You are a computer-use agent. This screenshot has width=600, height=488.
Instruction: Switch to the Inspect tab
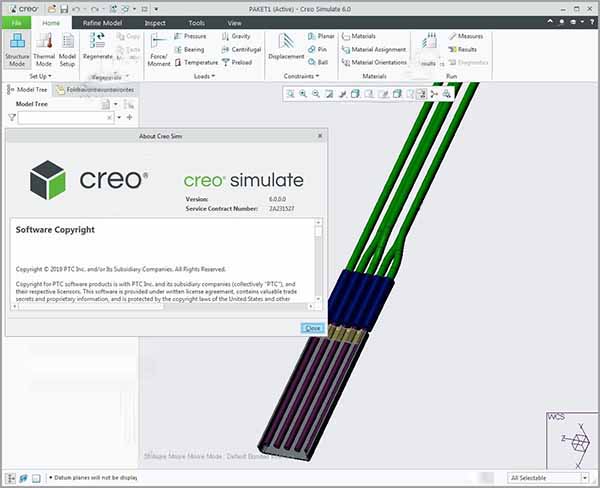pos(155,23)
